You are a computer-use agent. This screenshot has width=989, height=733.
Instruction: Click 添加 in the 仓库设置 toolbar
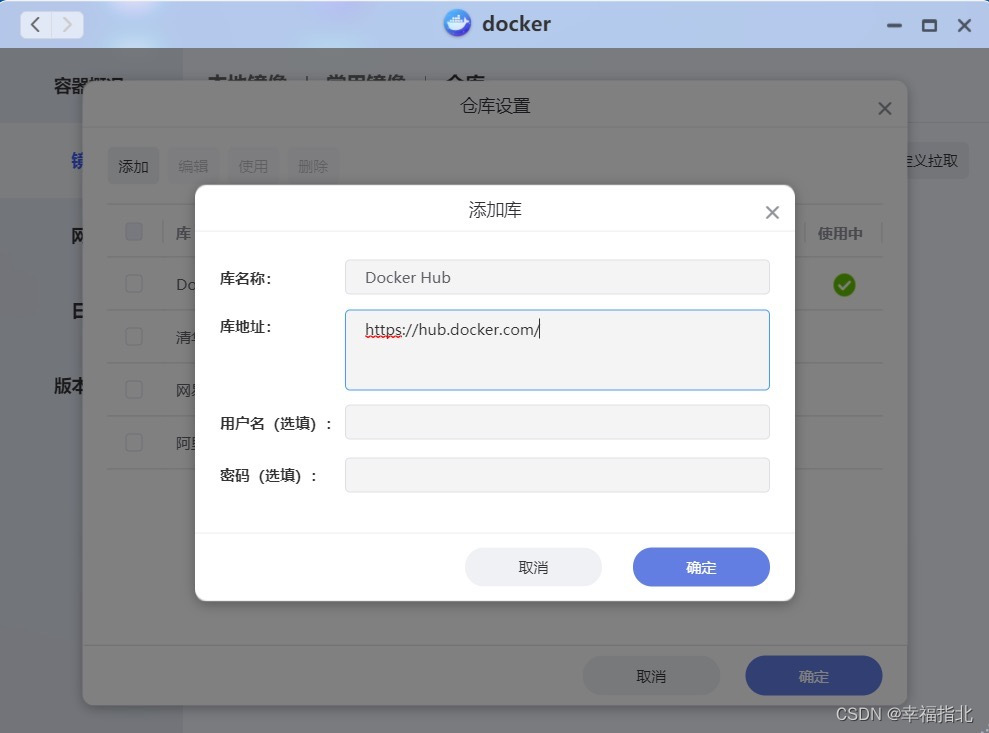click(x=133, y=167)
